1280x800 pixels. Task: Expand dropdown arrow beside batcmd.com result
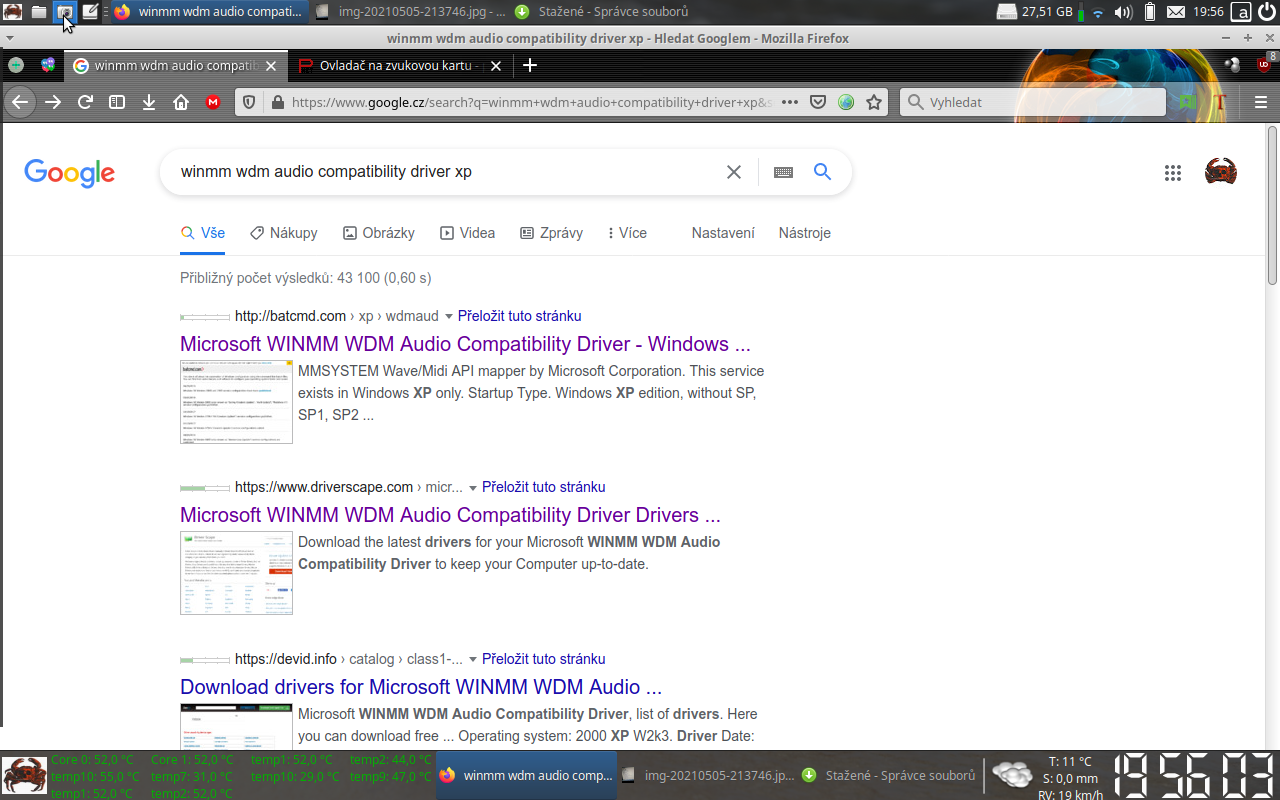[448, 316]
